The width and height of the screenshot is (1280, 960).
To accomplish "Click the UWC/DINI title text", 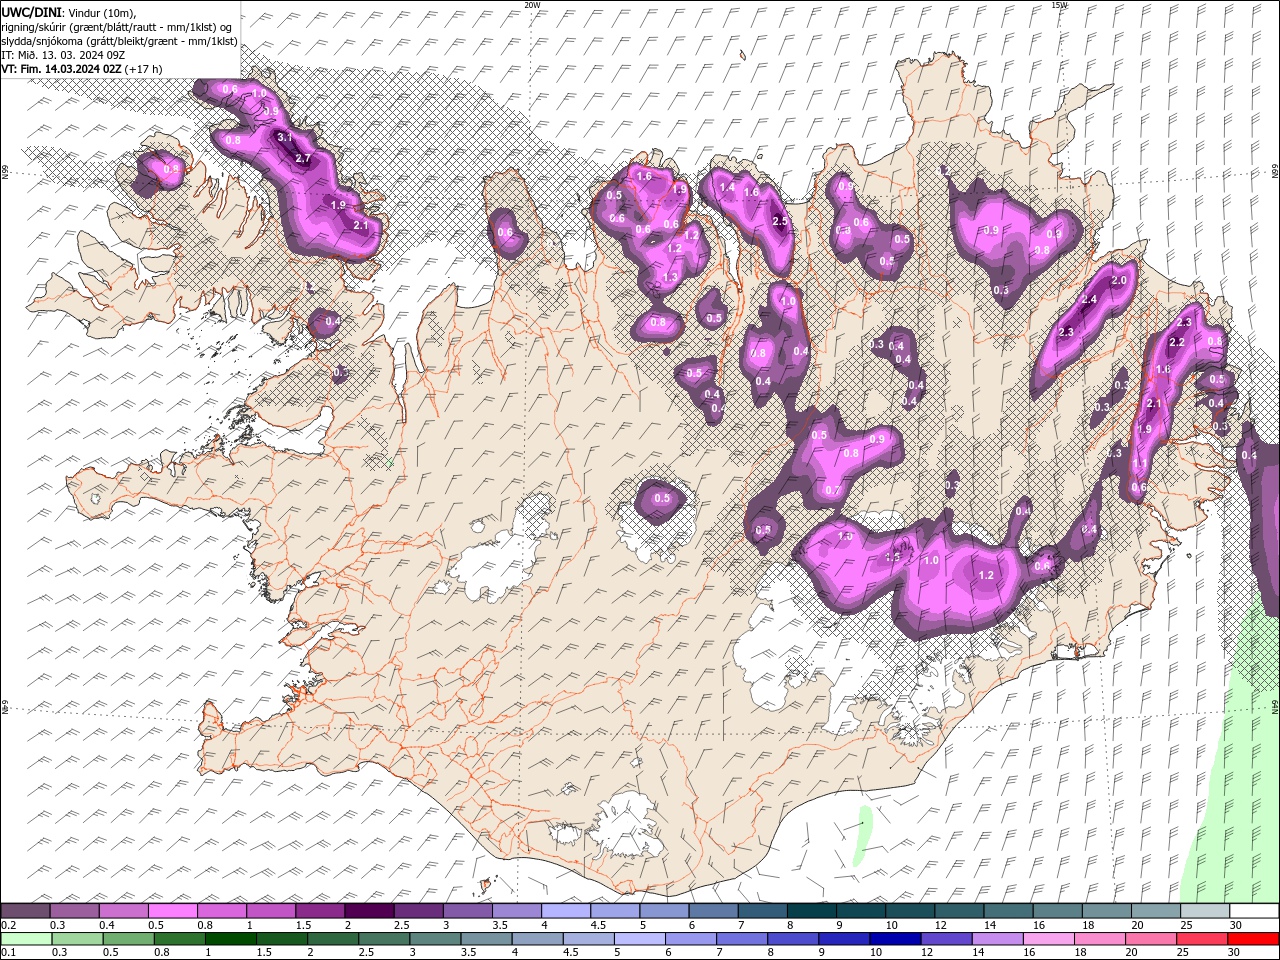I will pyautogui.click(x=30, y=11).
